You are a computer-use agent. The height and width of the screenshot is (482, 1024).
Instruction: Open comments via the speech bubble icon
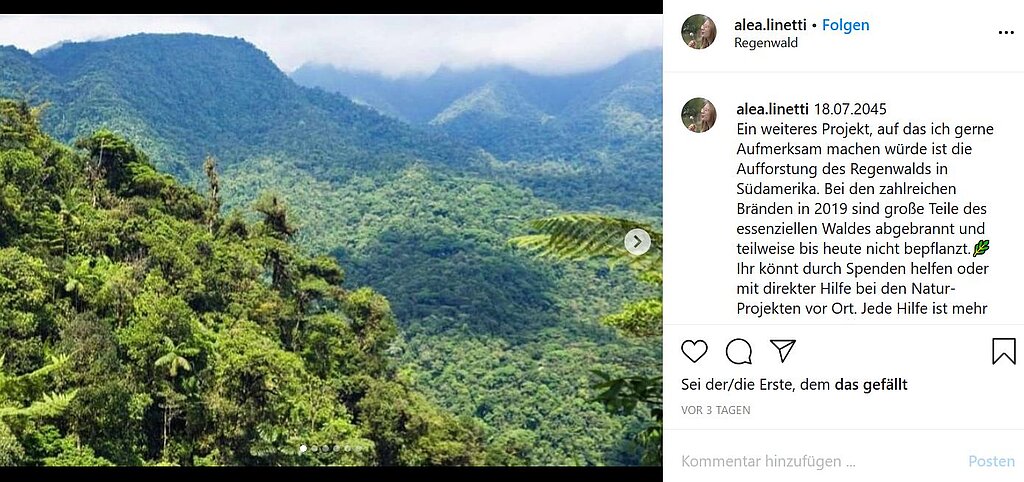click(x=739, y=351)
